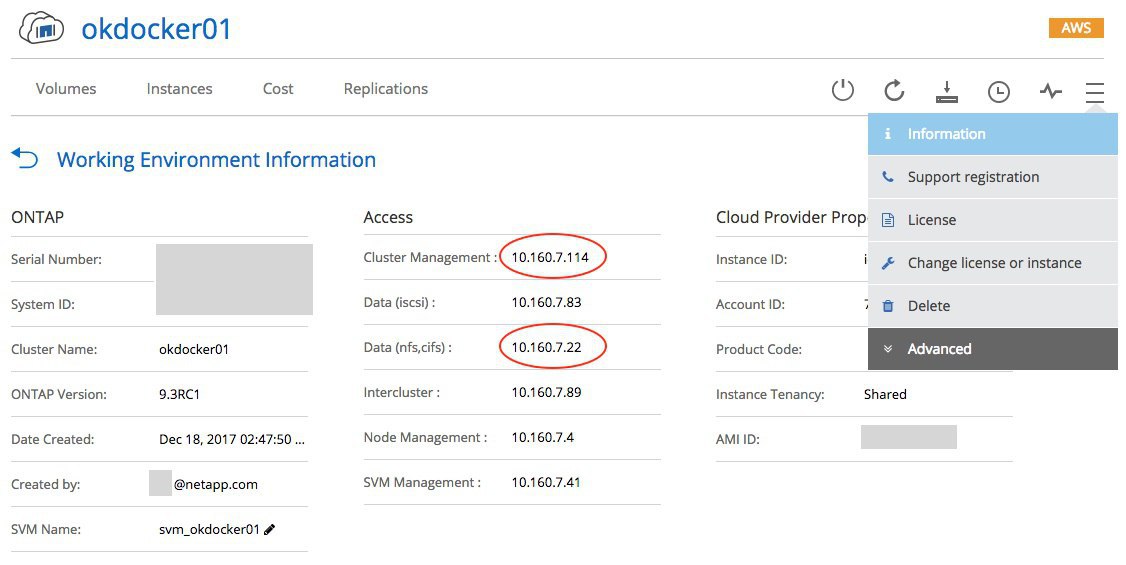This screenshot has width=1126, height=565.
Task: Open the Instances tab
Action: pyautogui.click(x=180, y=89)
